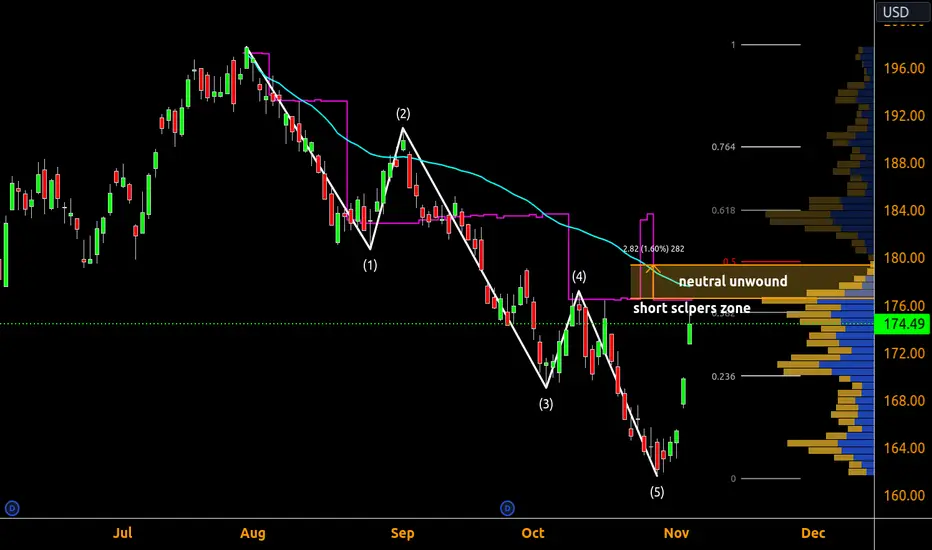The width and height of the screenshot is (932, 550).
Task: Click the current price label 174.49
Action: point(903,324)
